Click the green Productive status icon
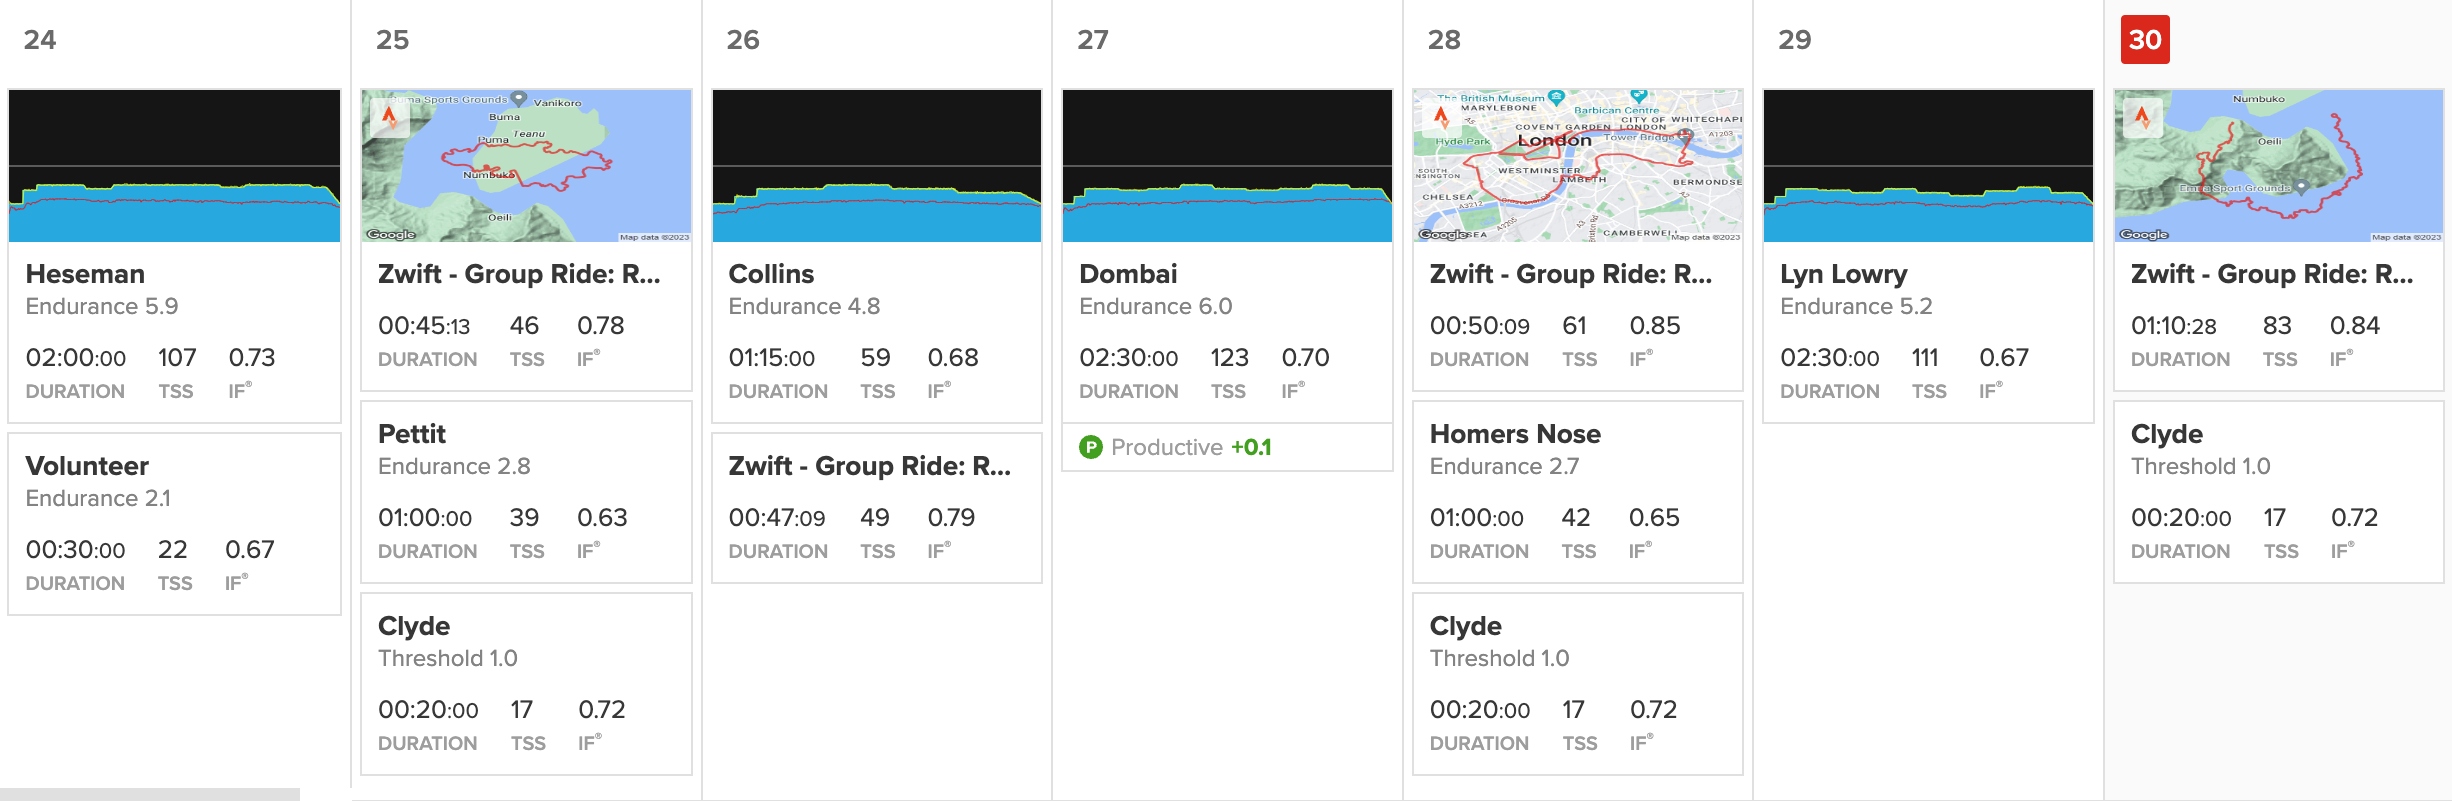The image size is (2452, 801). [1091, 448]
